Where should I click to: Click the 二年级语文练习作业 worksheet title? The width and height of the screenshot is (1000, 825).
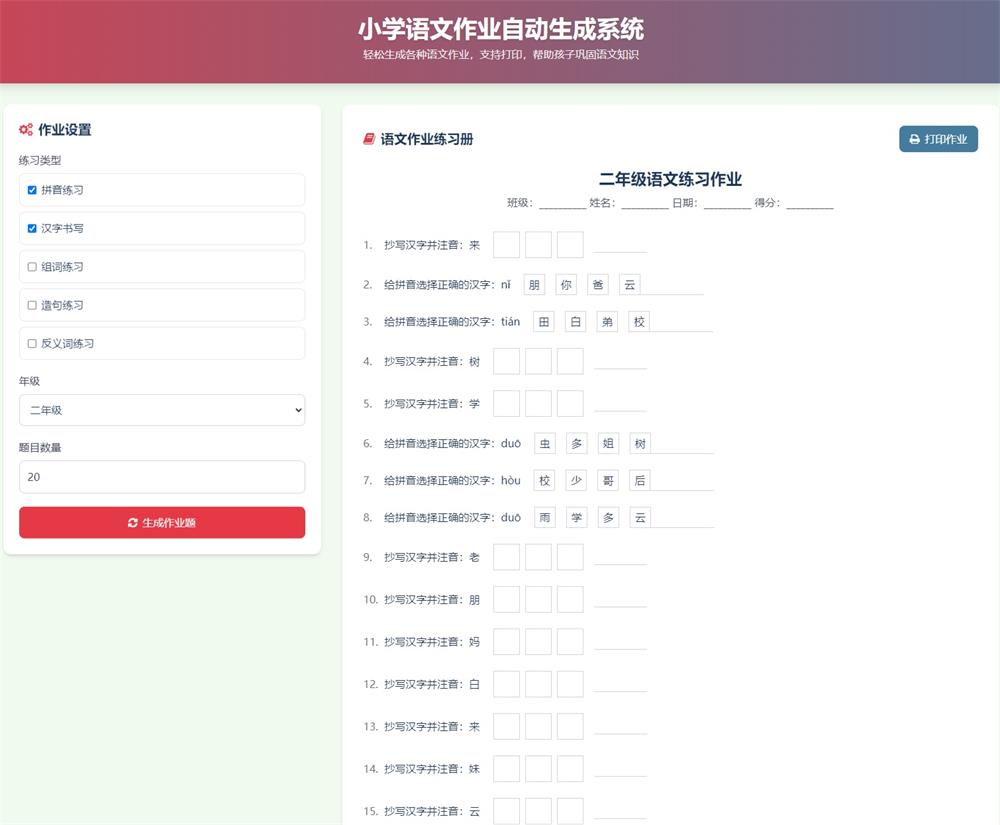click(x=670, y=179)
